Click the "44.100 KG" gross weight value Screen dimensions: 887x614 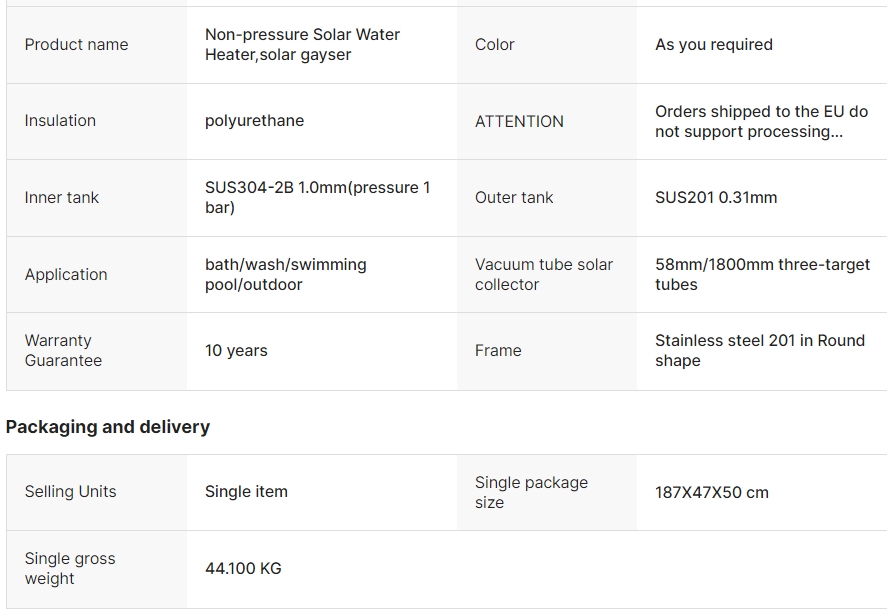(x=243, y=568)
